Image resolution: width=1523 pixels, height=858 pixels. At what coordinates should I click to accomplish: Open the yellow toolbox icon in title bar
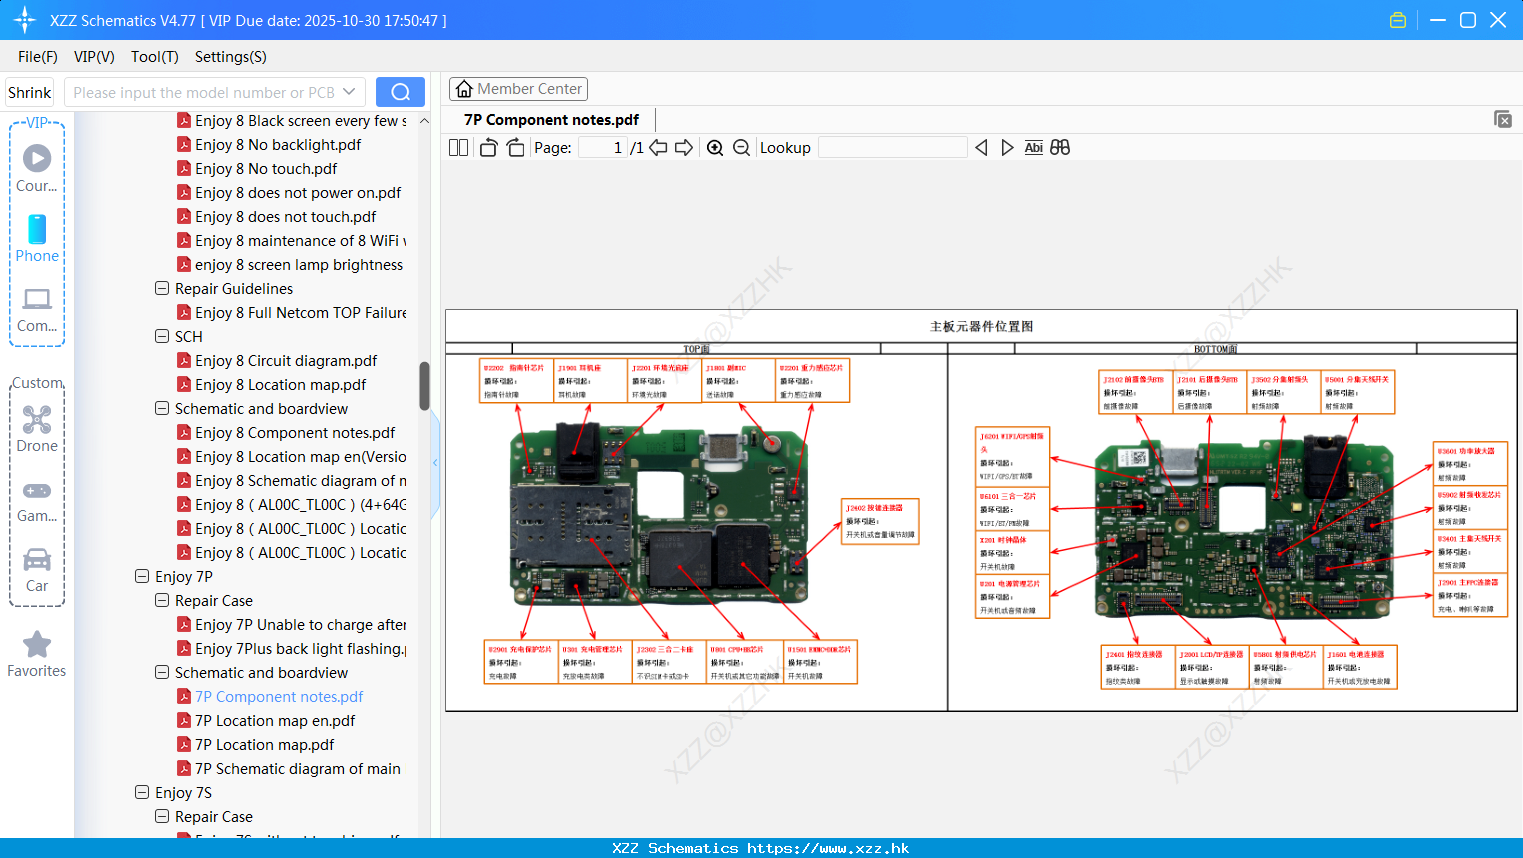click(1398, 20)
